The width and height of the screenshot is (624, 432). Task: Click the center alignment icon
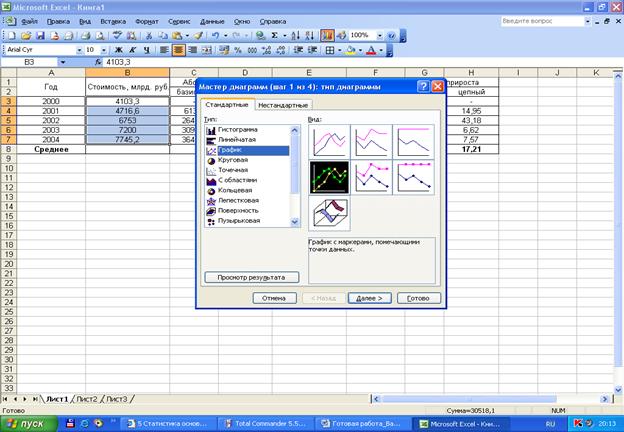click(x=179, y=49)
